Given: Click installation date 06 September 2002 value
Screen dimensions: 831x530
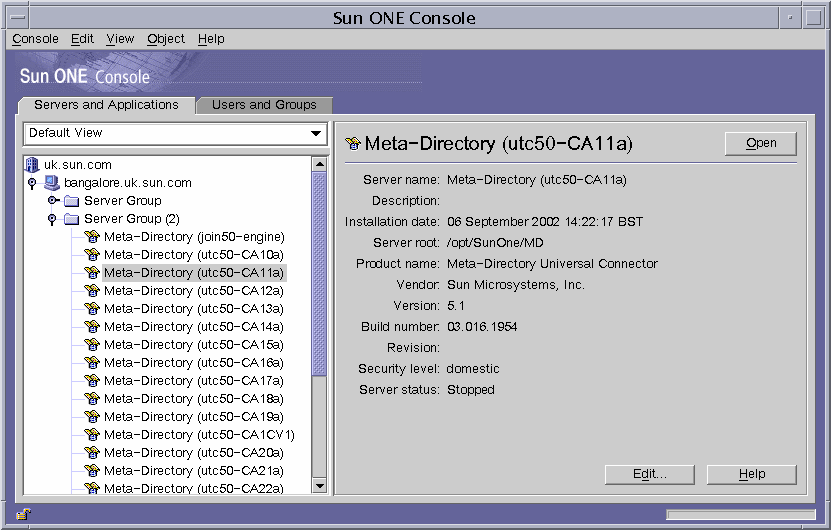Looking at the screenshot, I should (545, 222).
